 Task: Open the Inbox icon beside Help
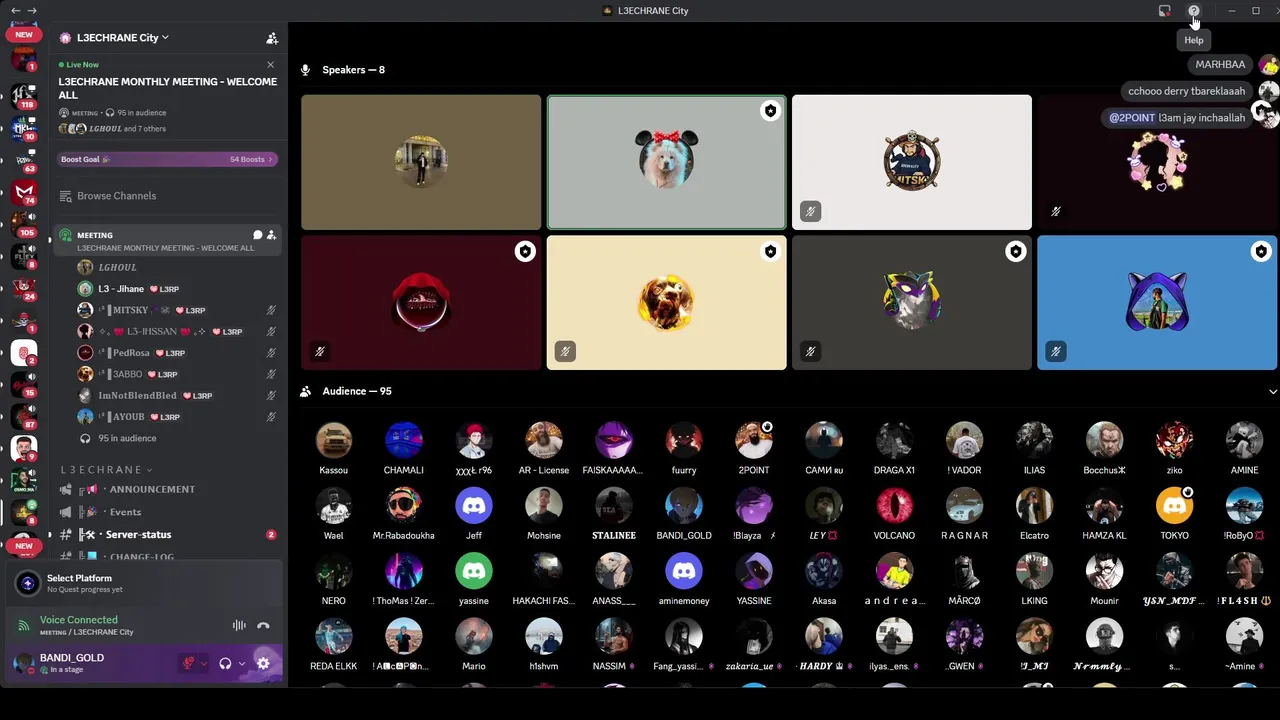(x=1165, y=11)
